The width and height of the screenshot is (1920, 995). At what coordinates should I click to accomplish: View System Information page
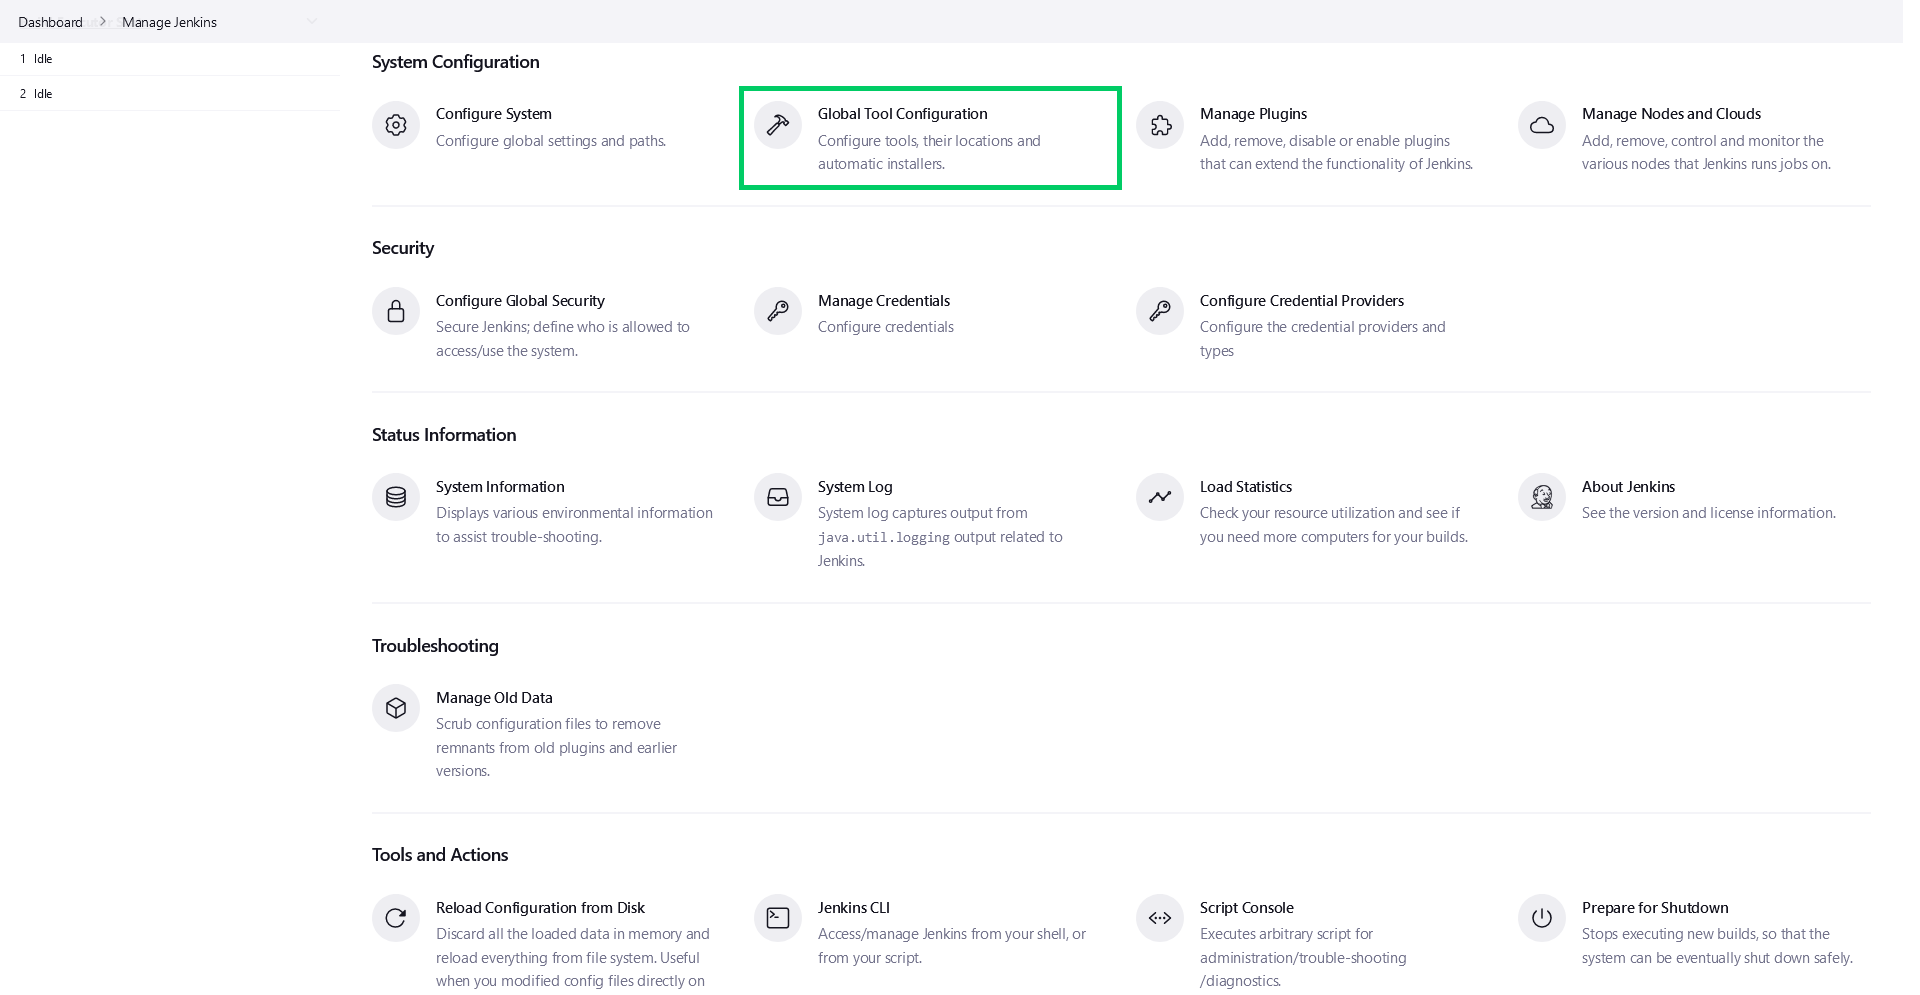pos(500,487)
